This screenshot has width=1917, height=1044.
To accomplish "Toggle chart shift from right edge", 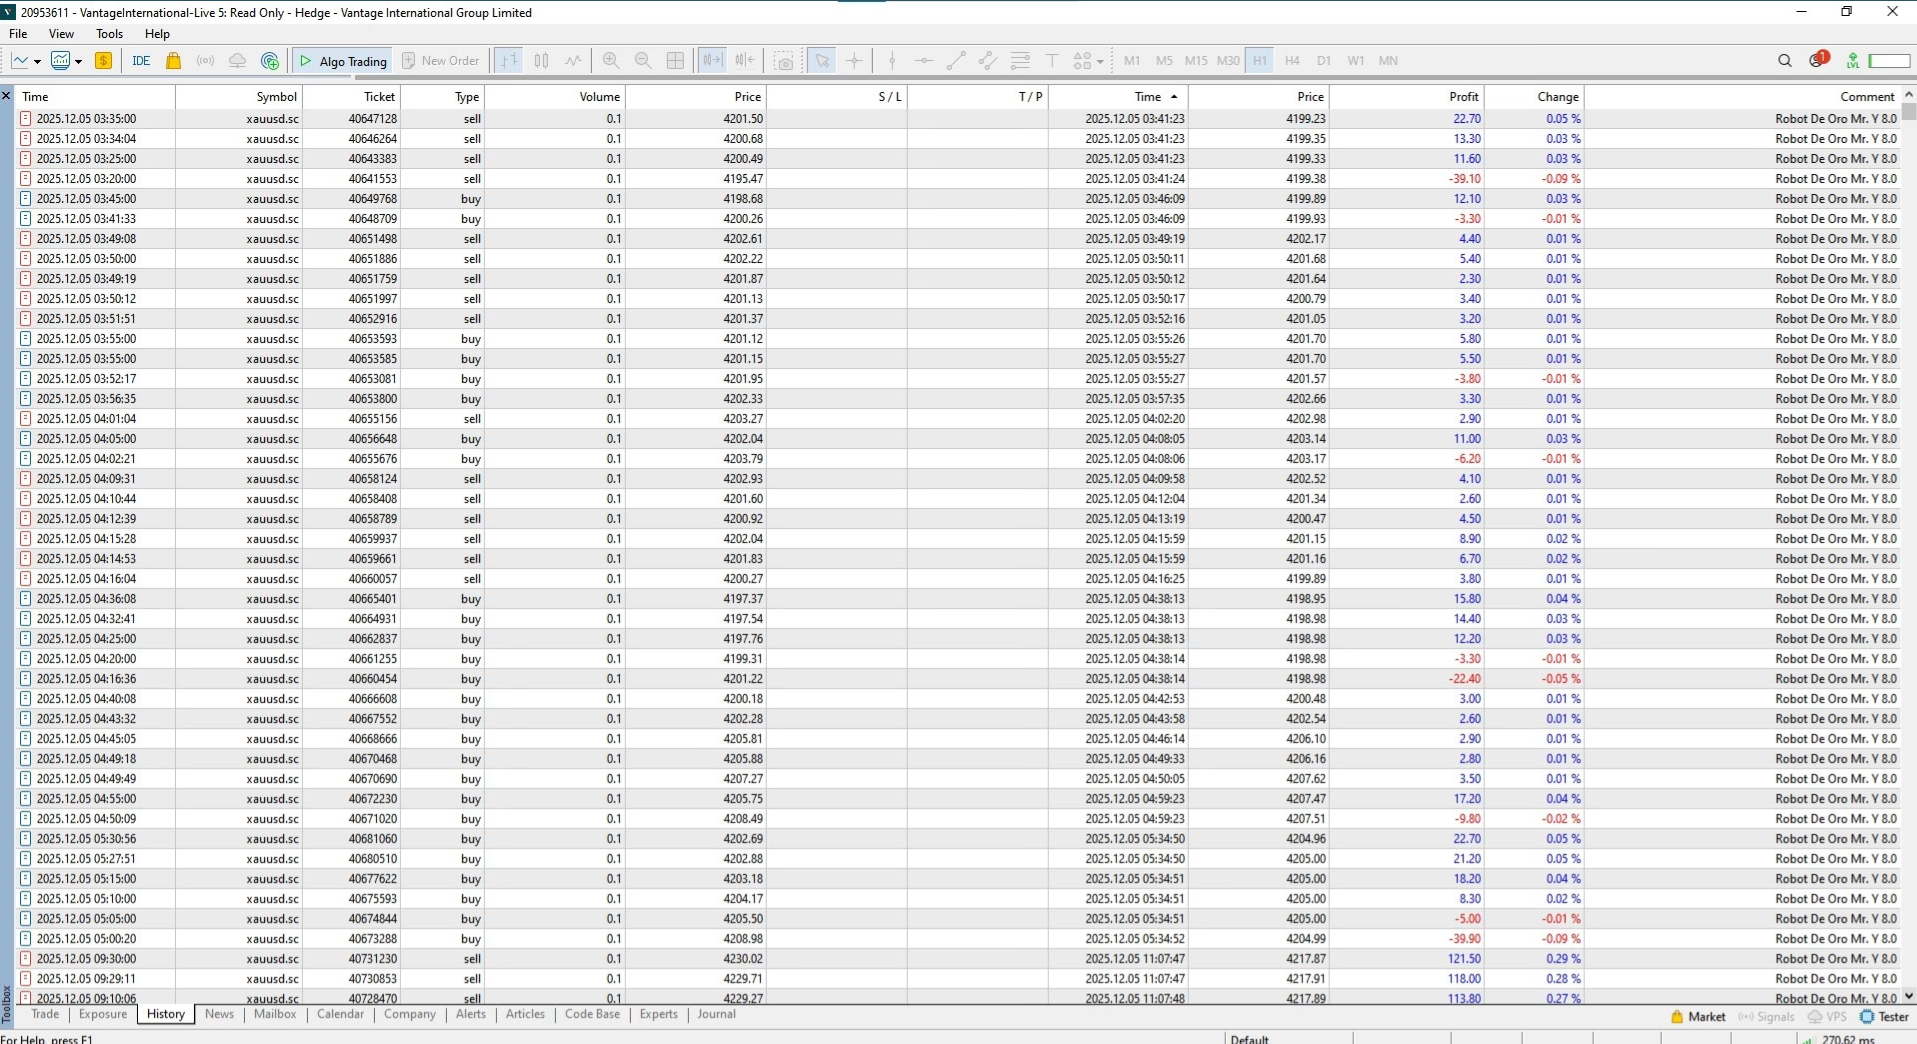I will click(745, 61).
